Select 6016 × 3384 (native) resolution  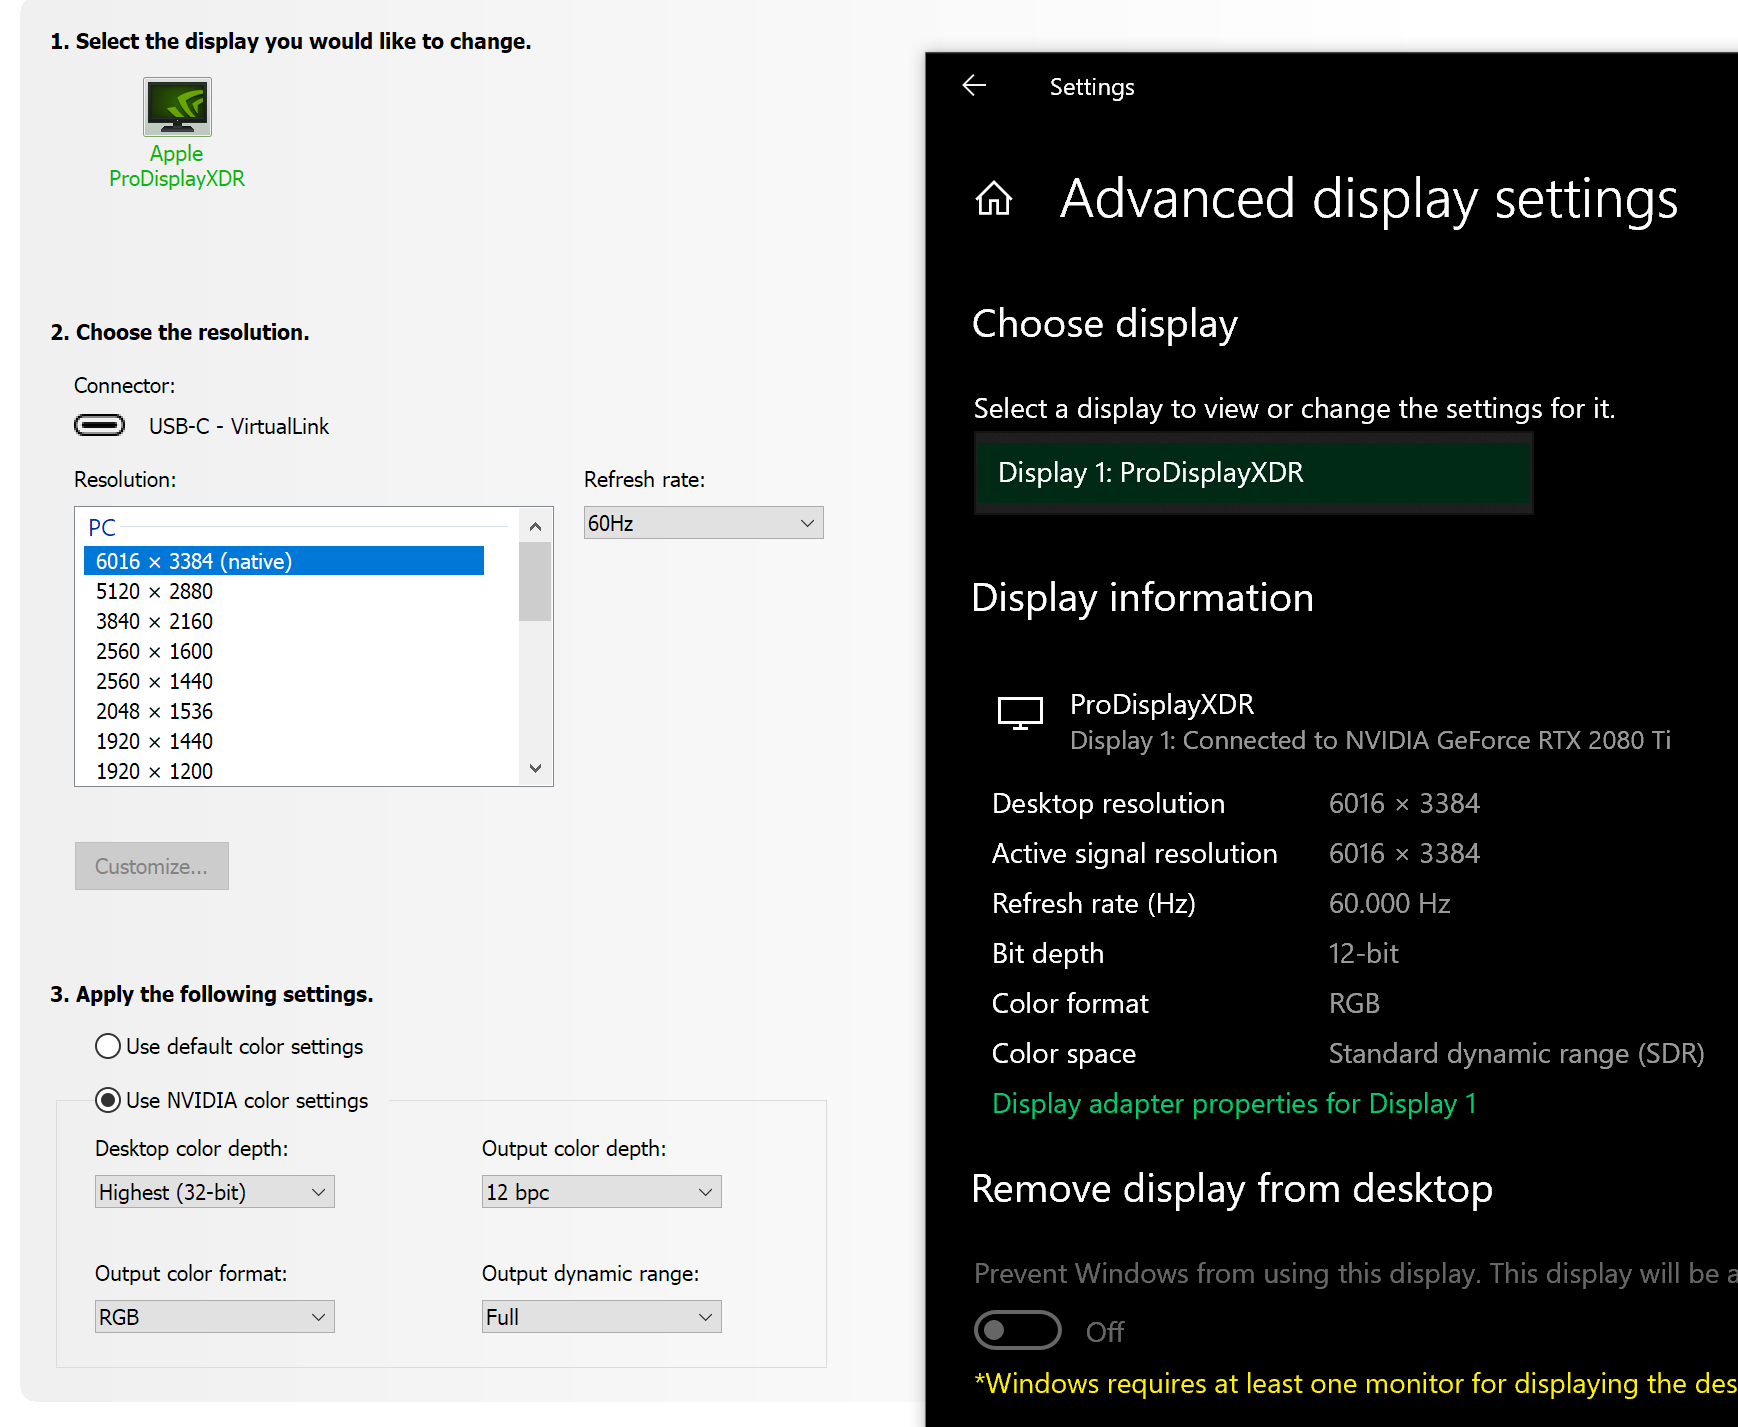pyautogui.click(x=284, y=561)
